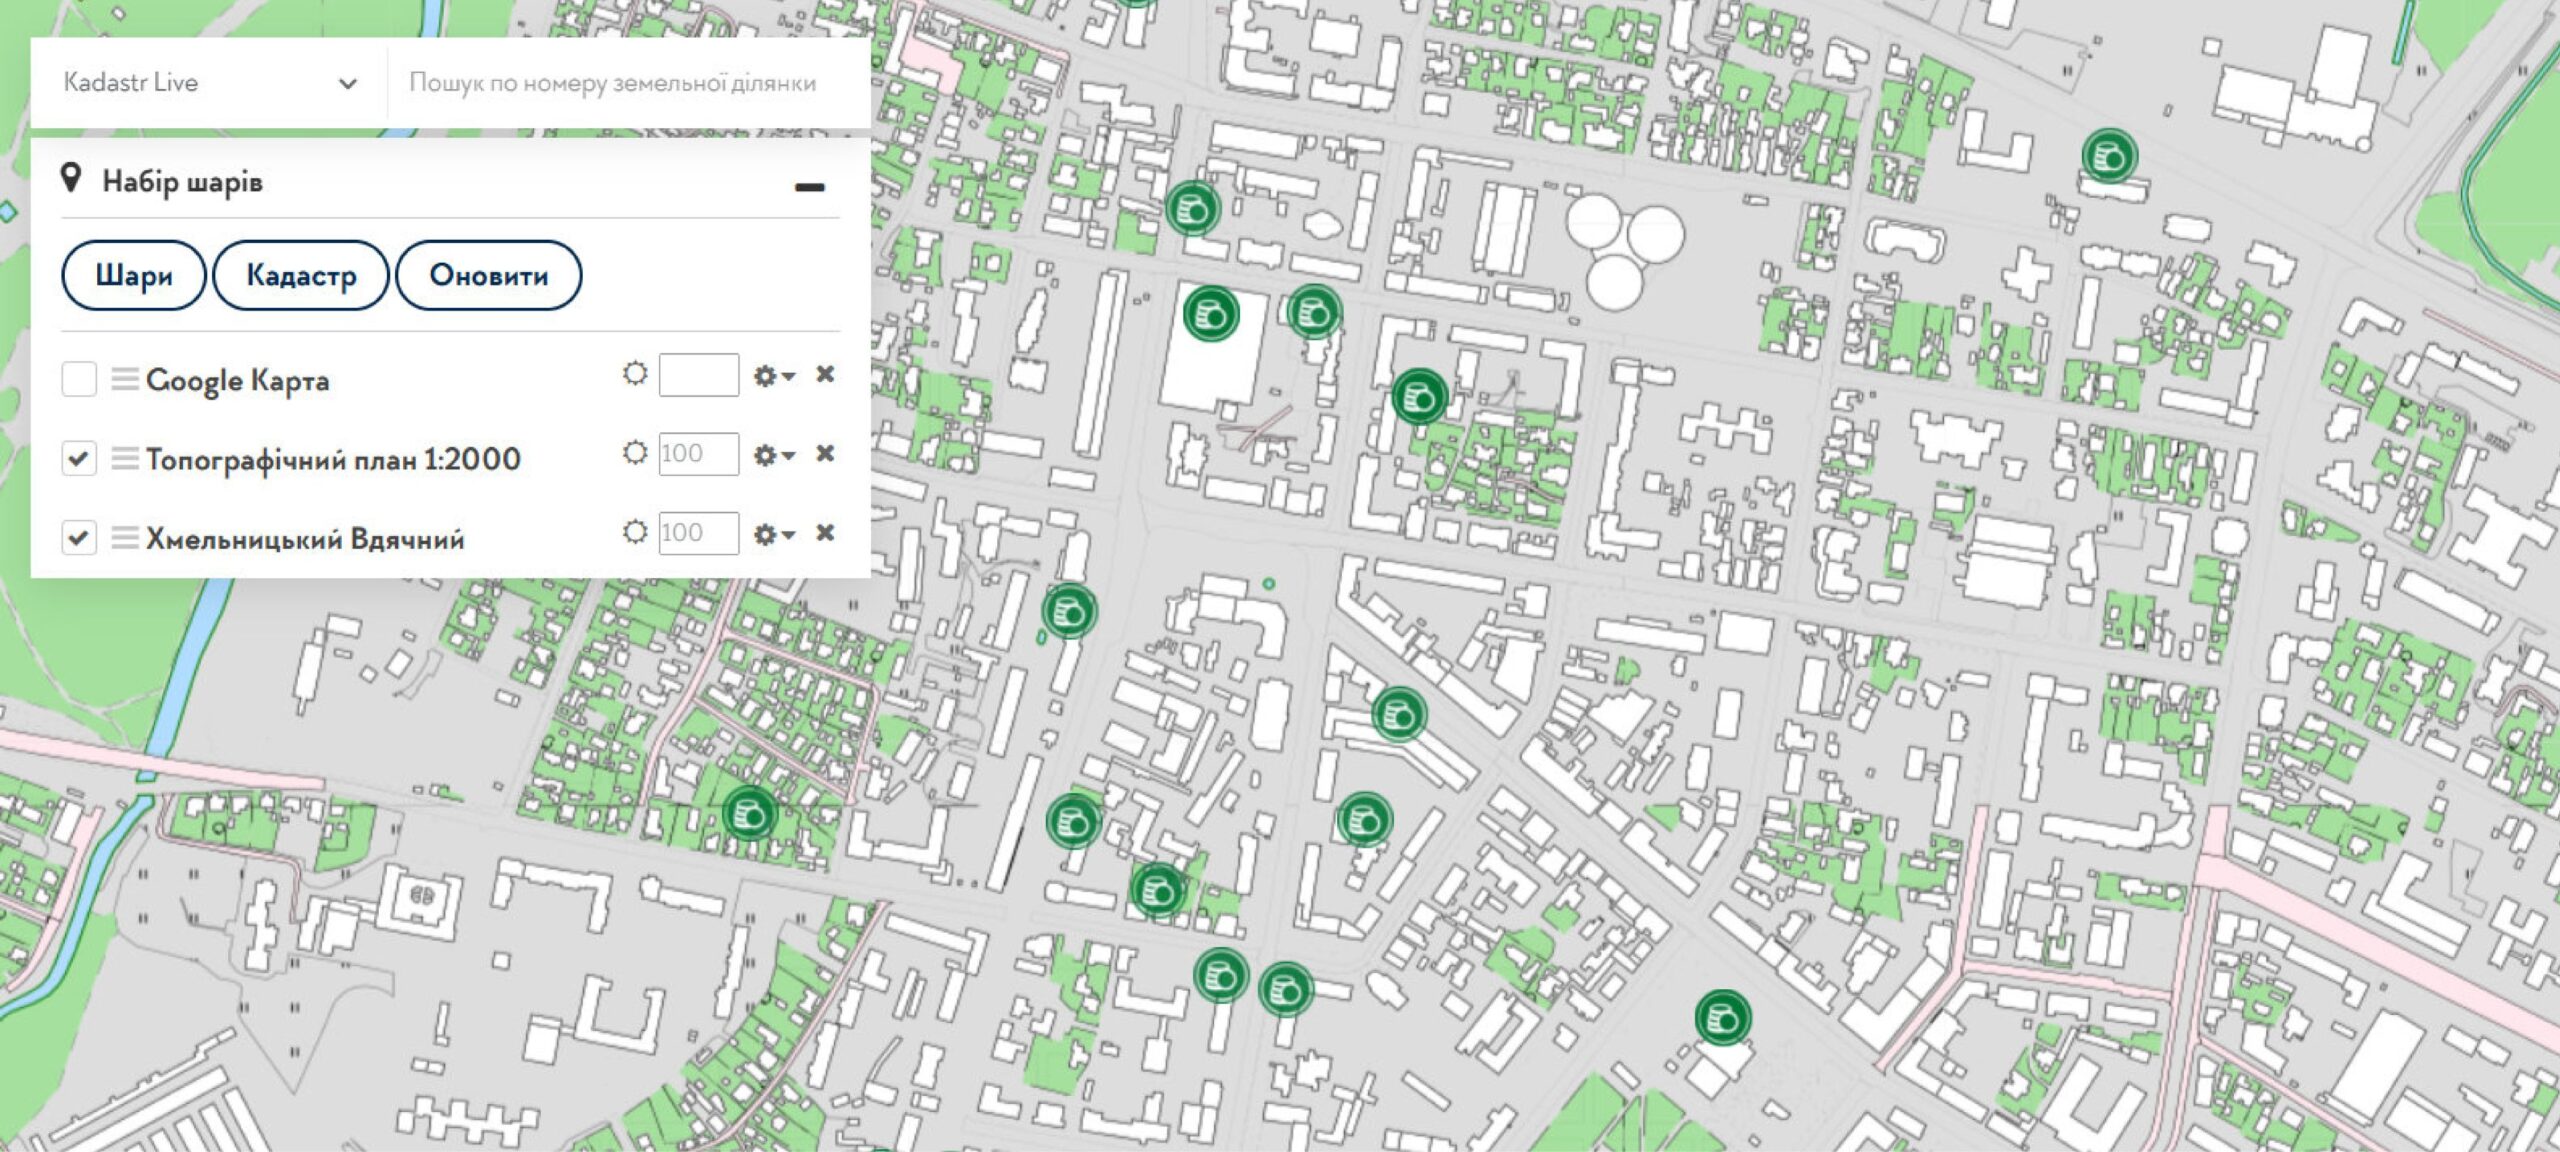
Task: Collapse the Набір шарів panel
Action: [810, 187]
